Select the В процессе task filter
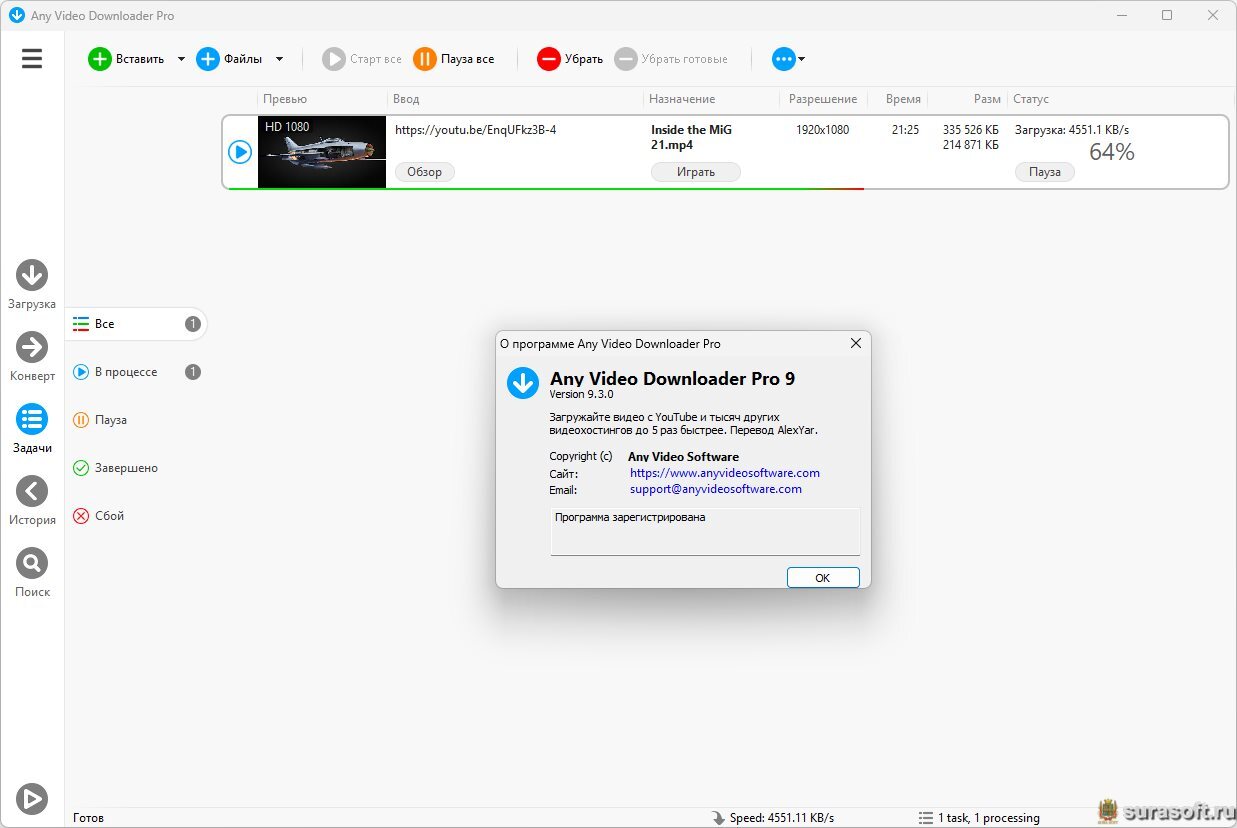Image resolution: width=1237 pixels, height=828 pixels. [136, 372]
